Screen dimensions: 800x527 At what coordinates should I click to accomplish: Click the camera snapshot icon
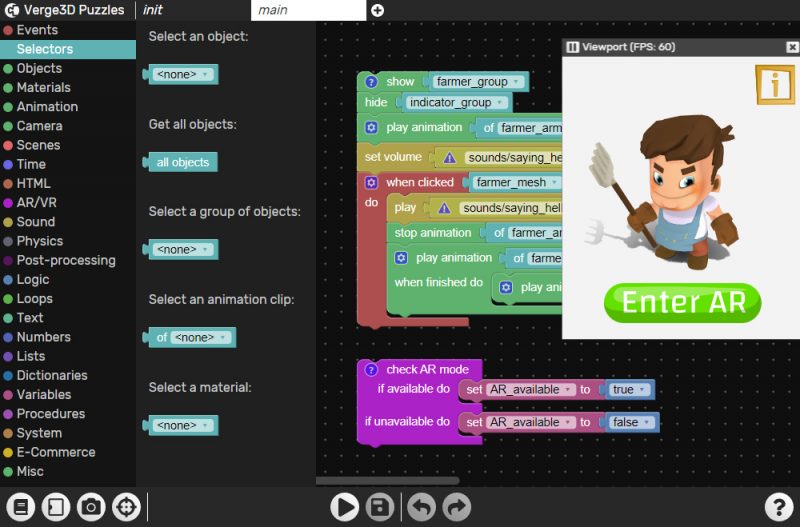pyautogui.click(x=91, y=507)
